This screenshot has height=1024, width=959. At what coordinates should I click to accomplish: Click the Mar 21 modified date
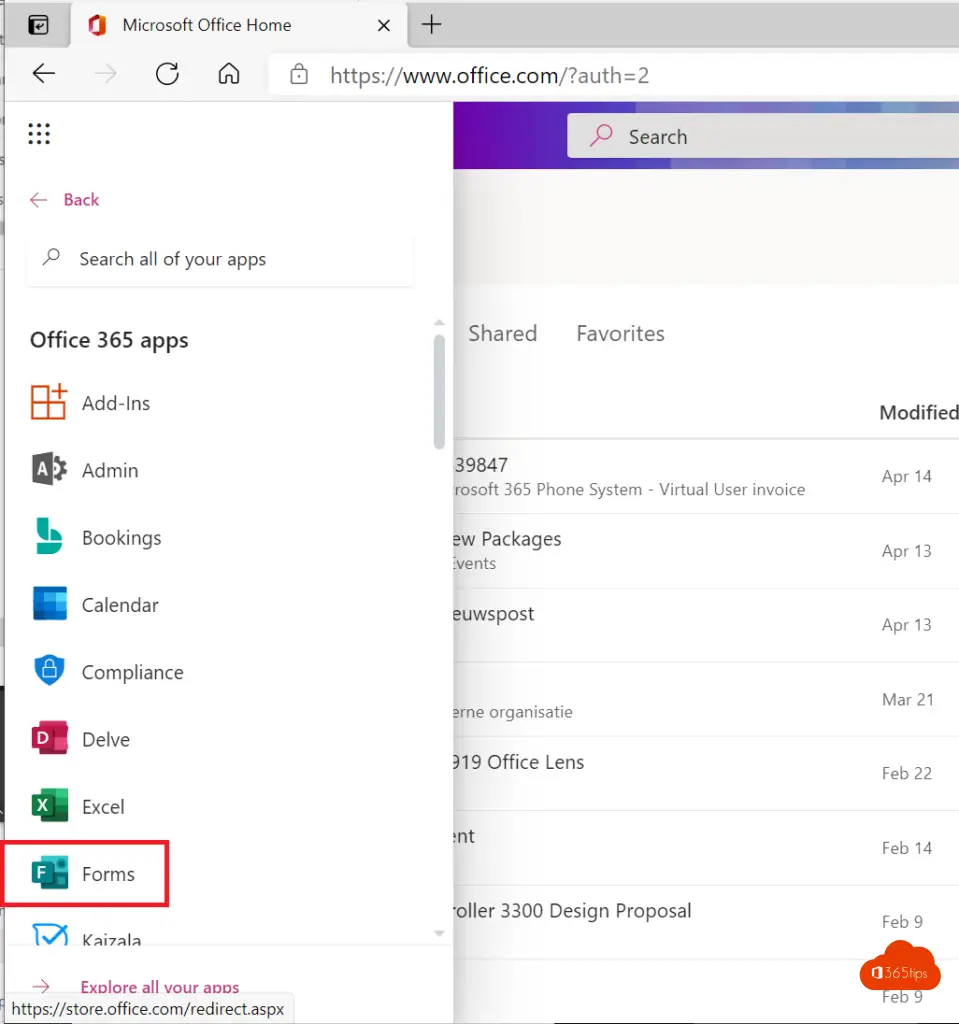click(907, 700)
